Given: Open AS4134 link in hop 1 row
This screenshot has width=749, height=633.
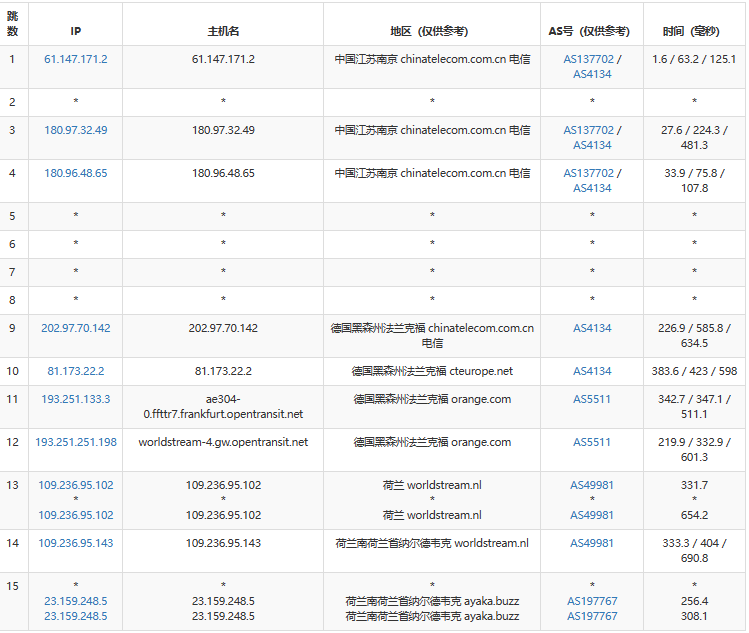Looking at the screenshot, I should pyautogui.click(x=592, y=74).
